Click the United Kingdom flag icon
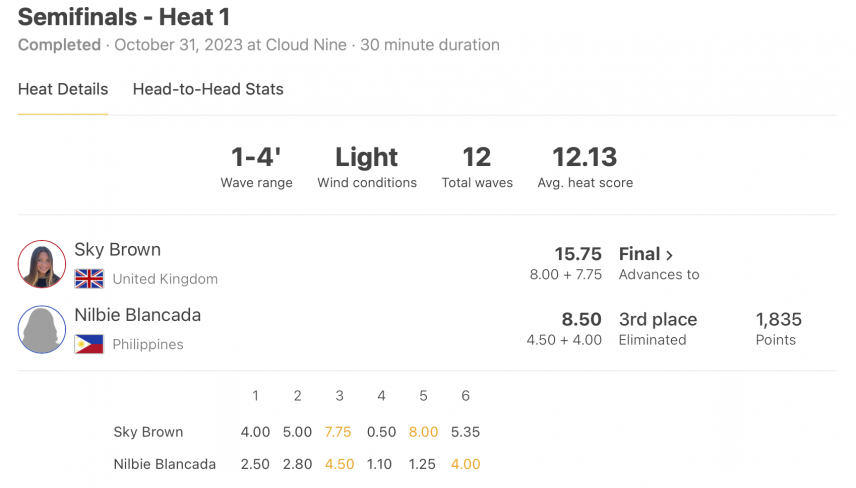The image size is (856, 488). tap(89, 279)
